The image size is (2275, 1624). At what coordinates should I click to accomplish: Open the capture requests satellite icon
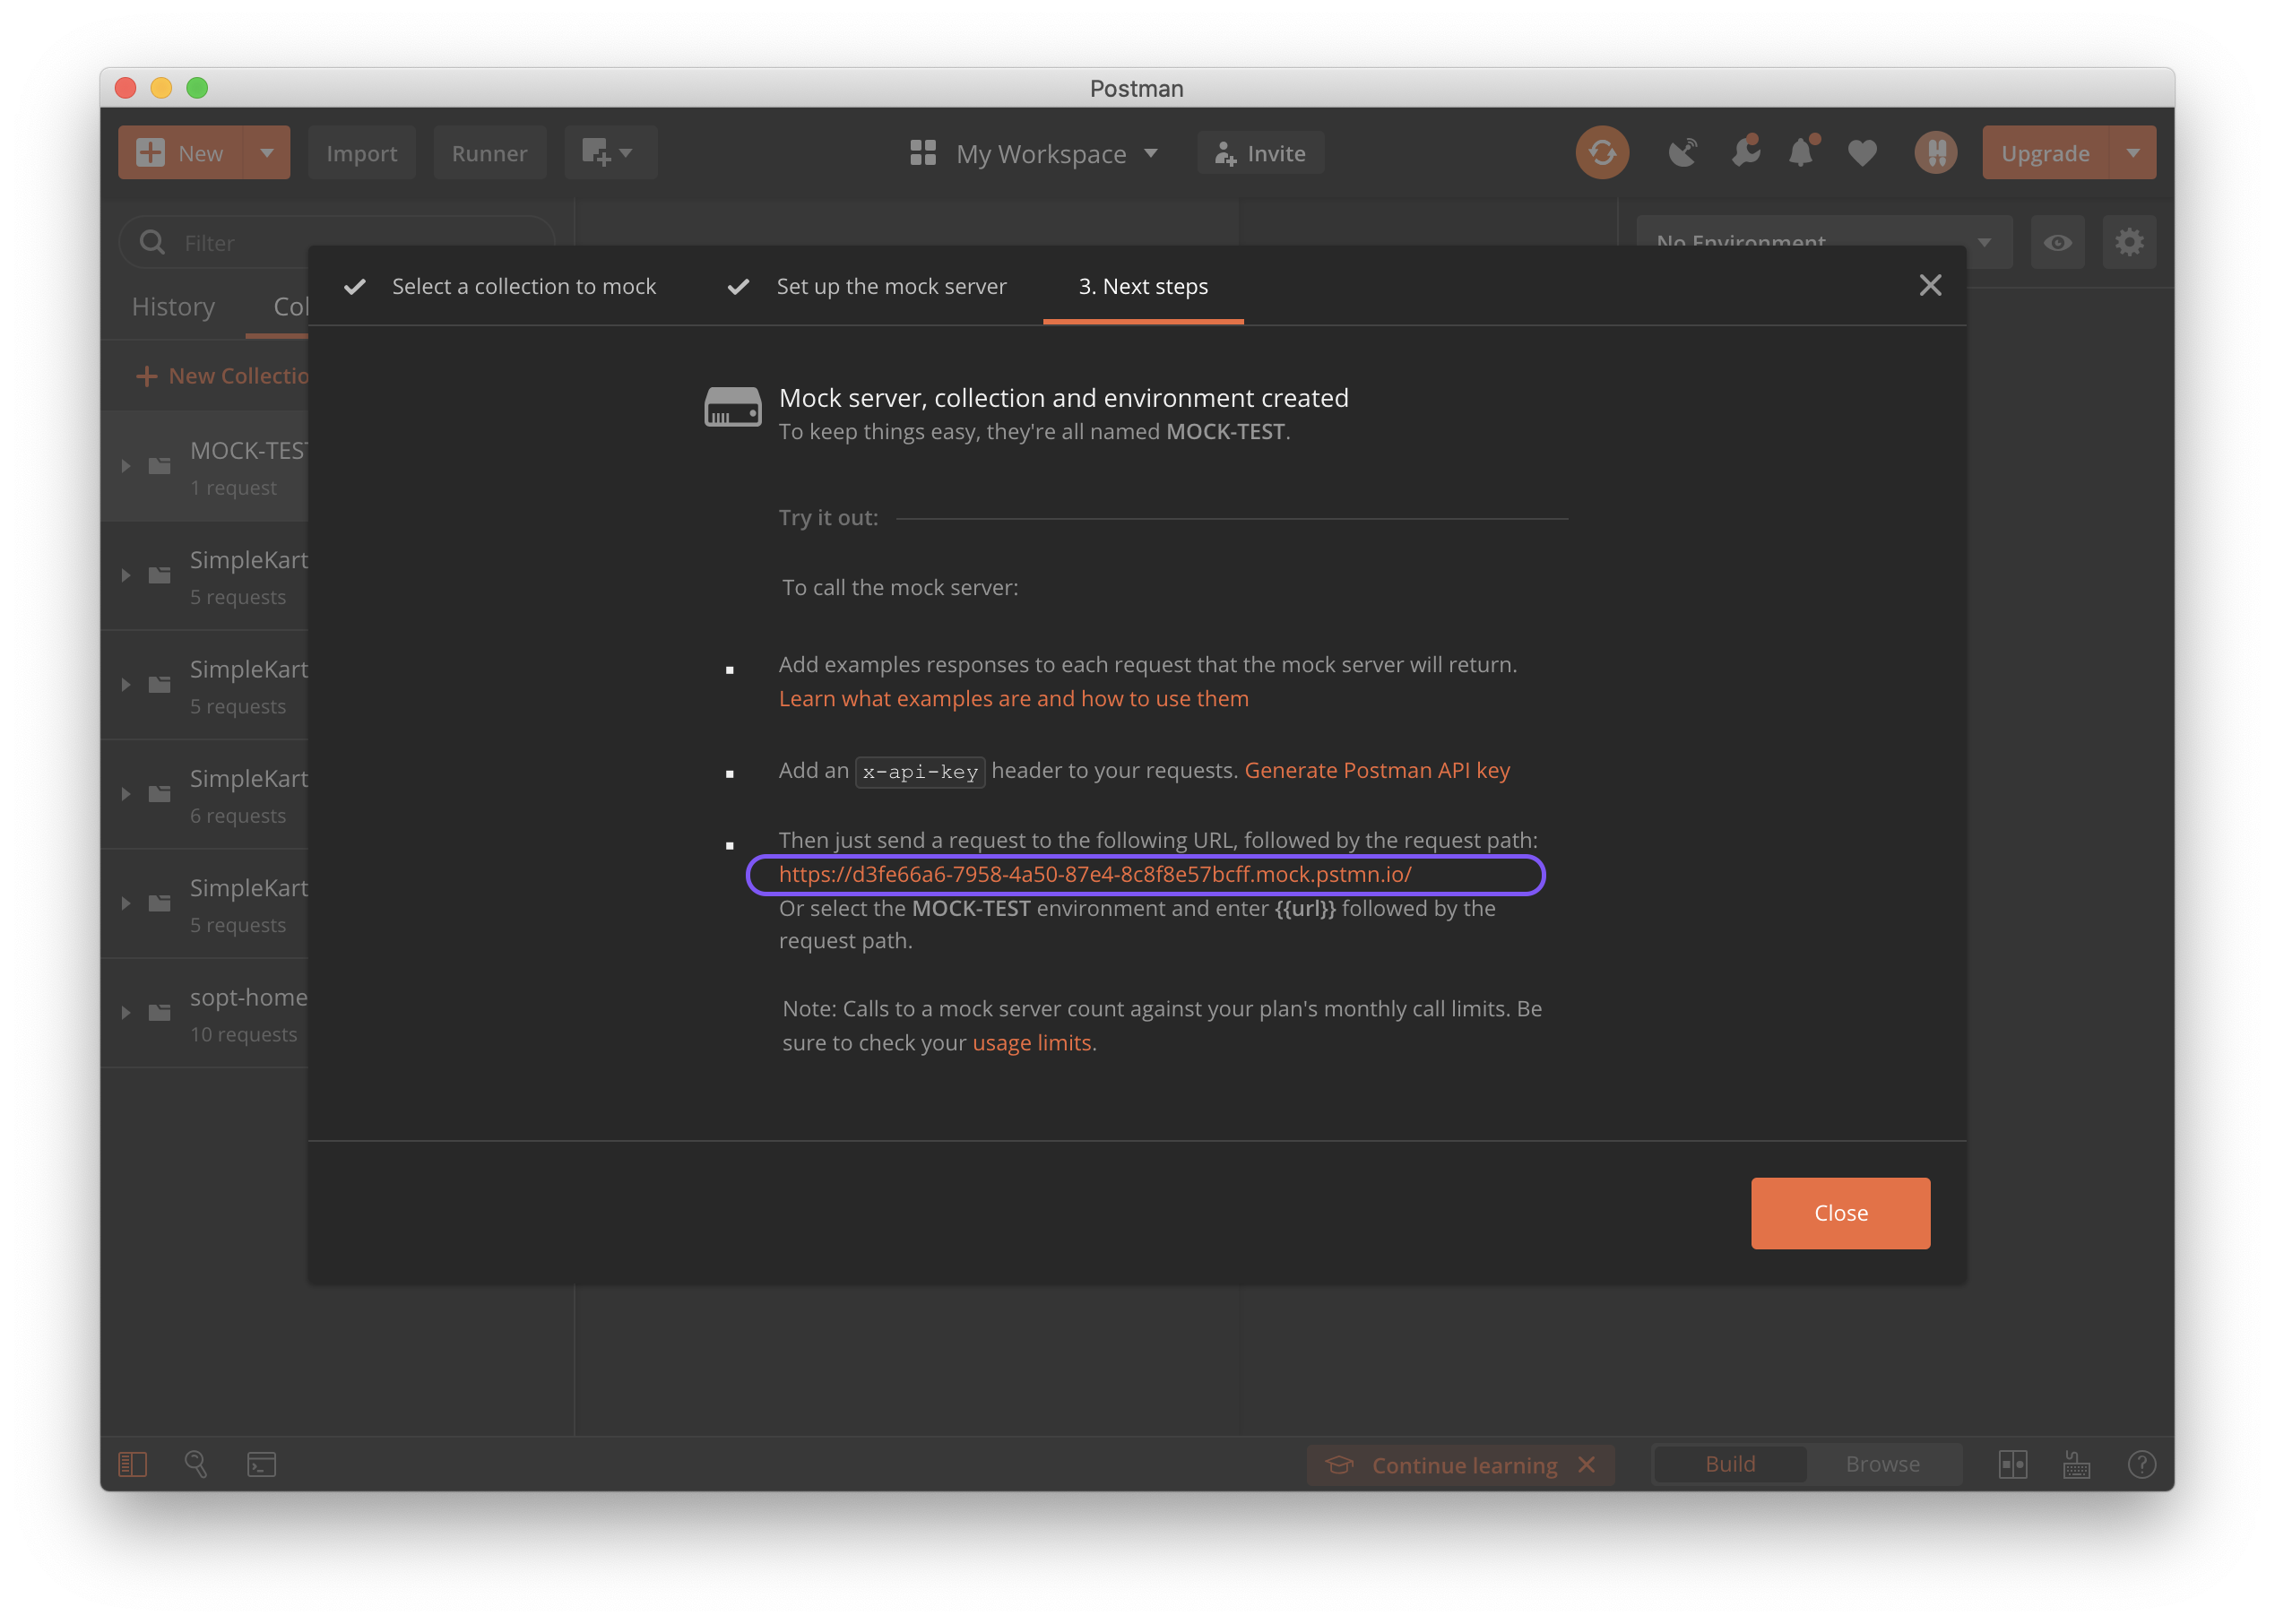pyautogui.click(x=1682, y=153)
